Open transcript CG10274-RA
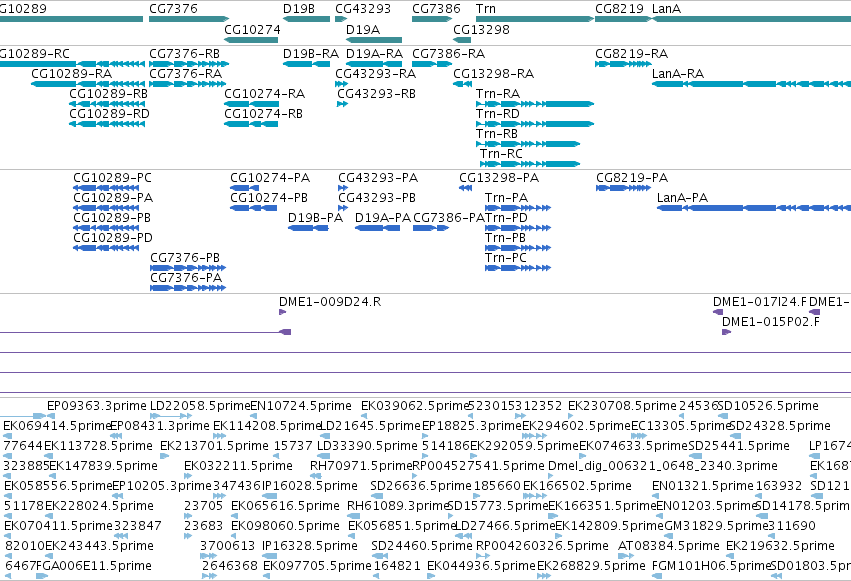This screenshot has height=581, width=851. click(x=264, y=94)
